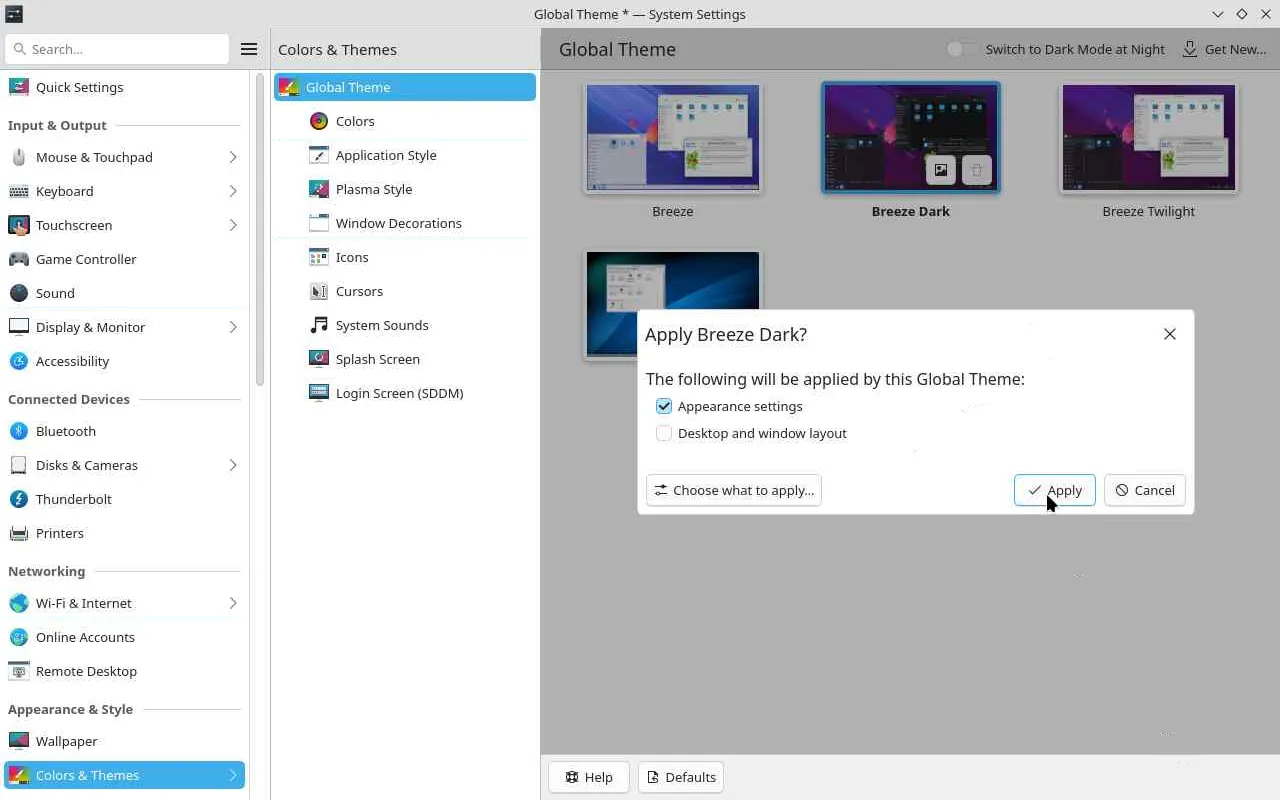Click the Plasma Style icon
The image size is (1280, 800).
point(319,189)
